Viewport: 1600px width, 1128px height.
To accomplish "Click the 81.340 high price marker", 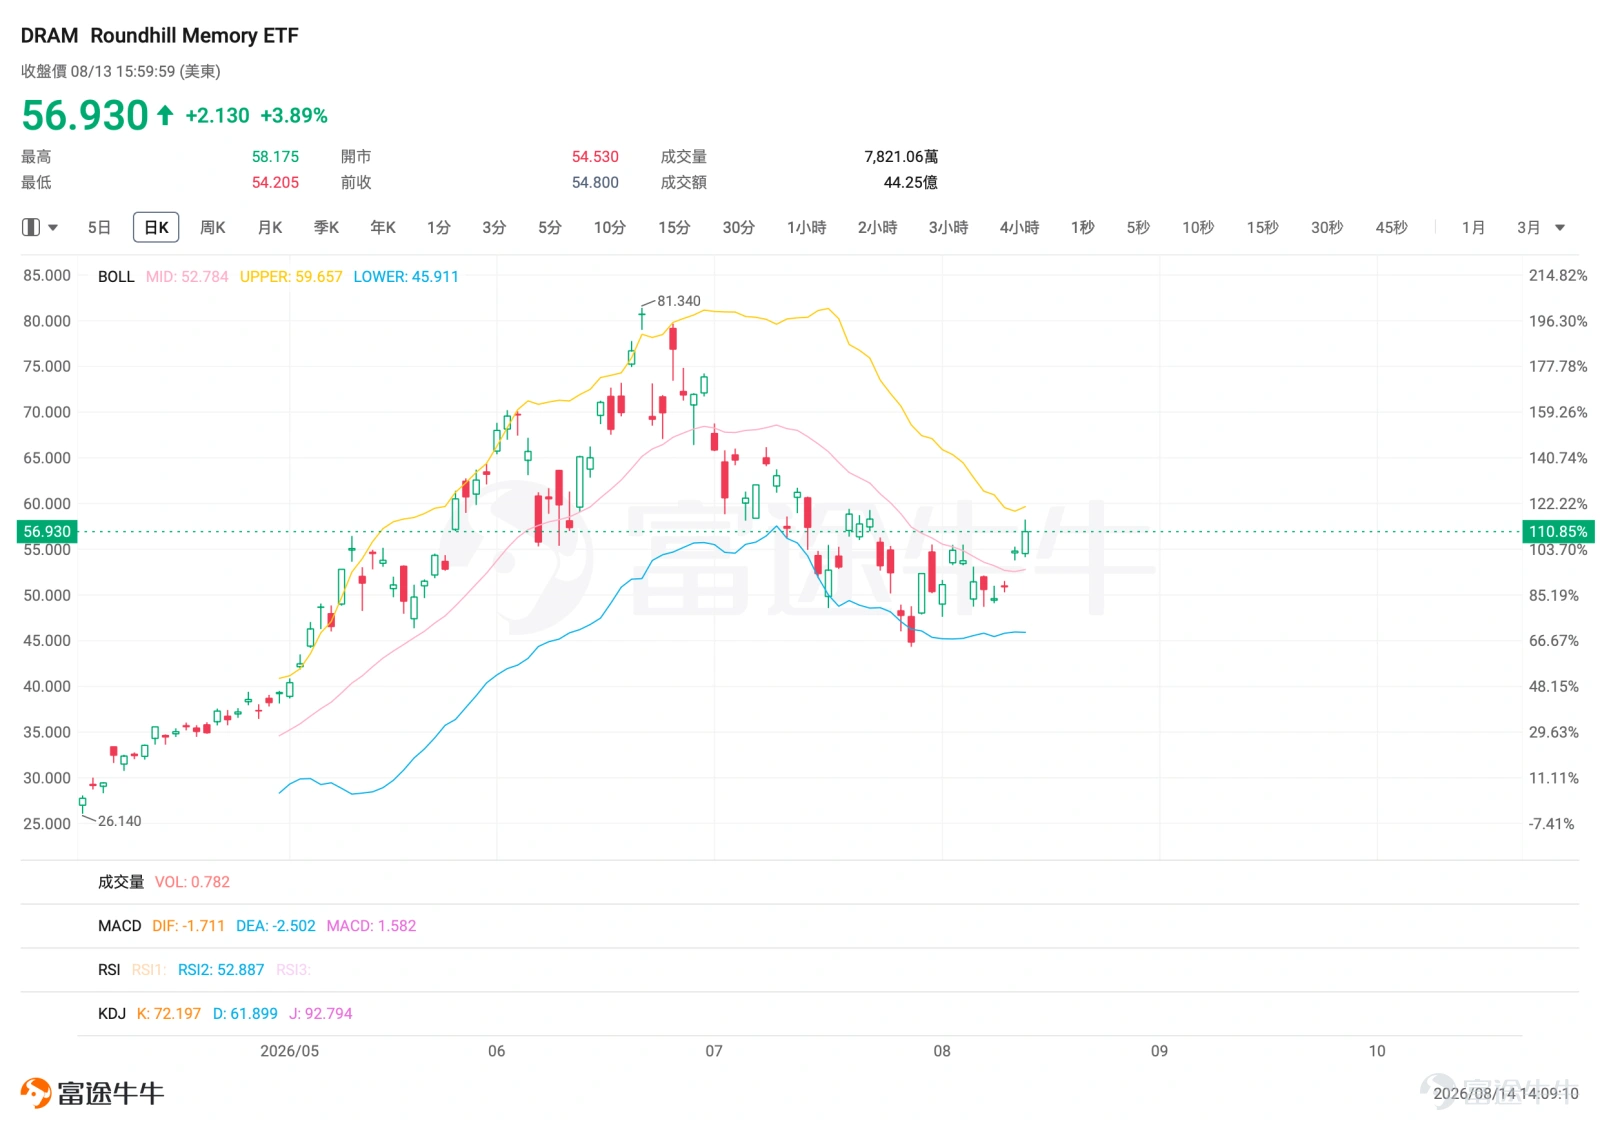I will point(679,301).
